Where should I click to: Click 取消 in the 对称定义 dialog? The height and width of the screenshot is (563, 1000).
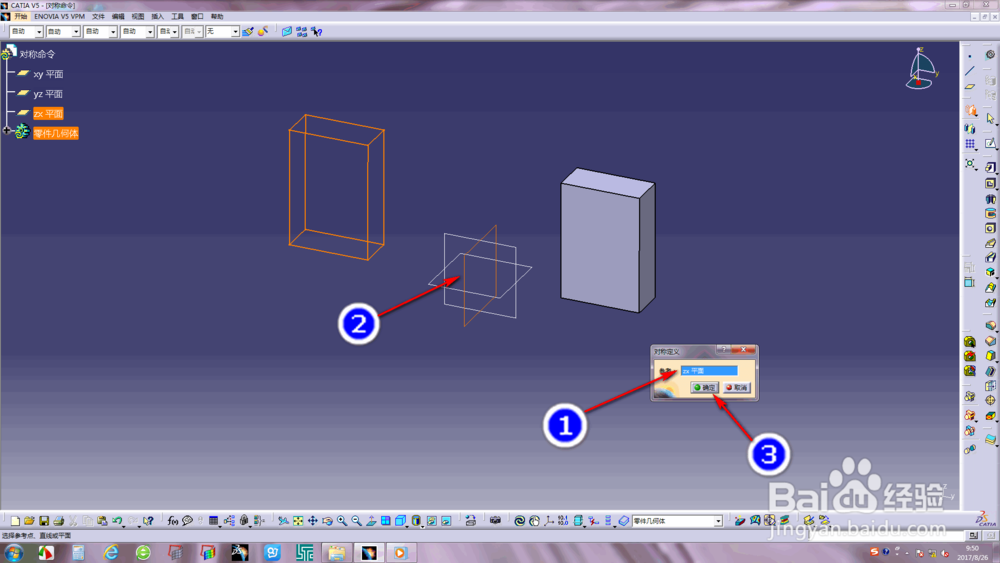737,388
